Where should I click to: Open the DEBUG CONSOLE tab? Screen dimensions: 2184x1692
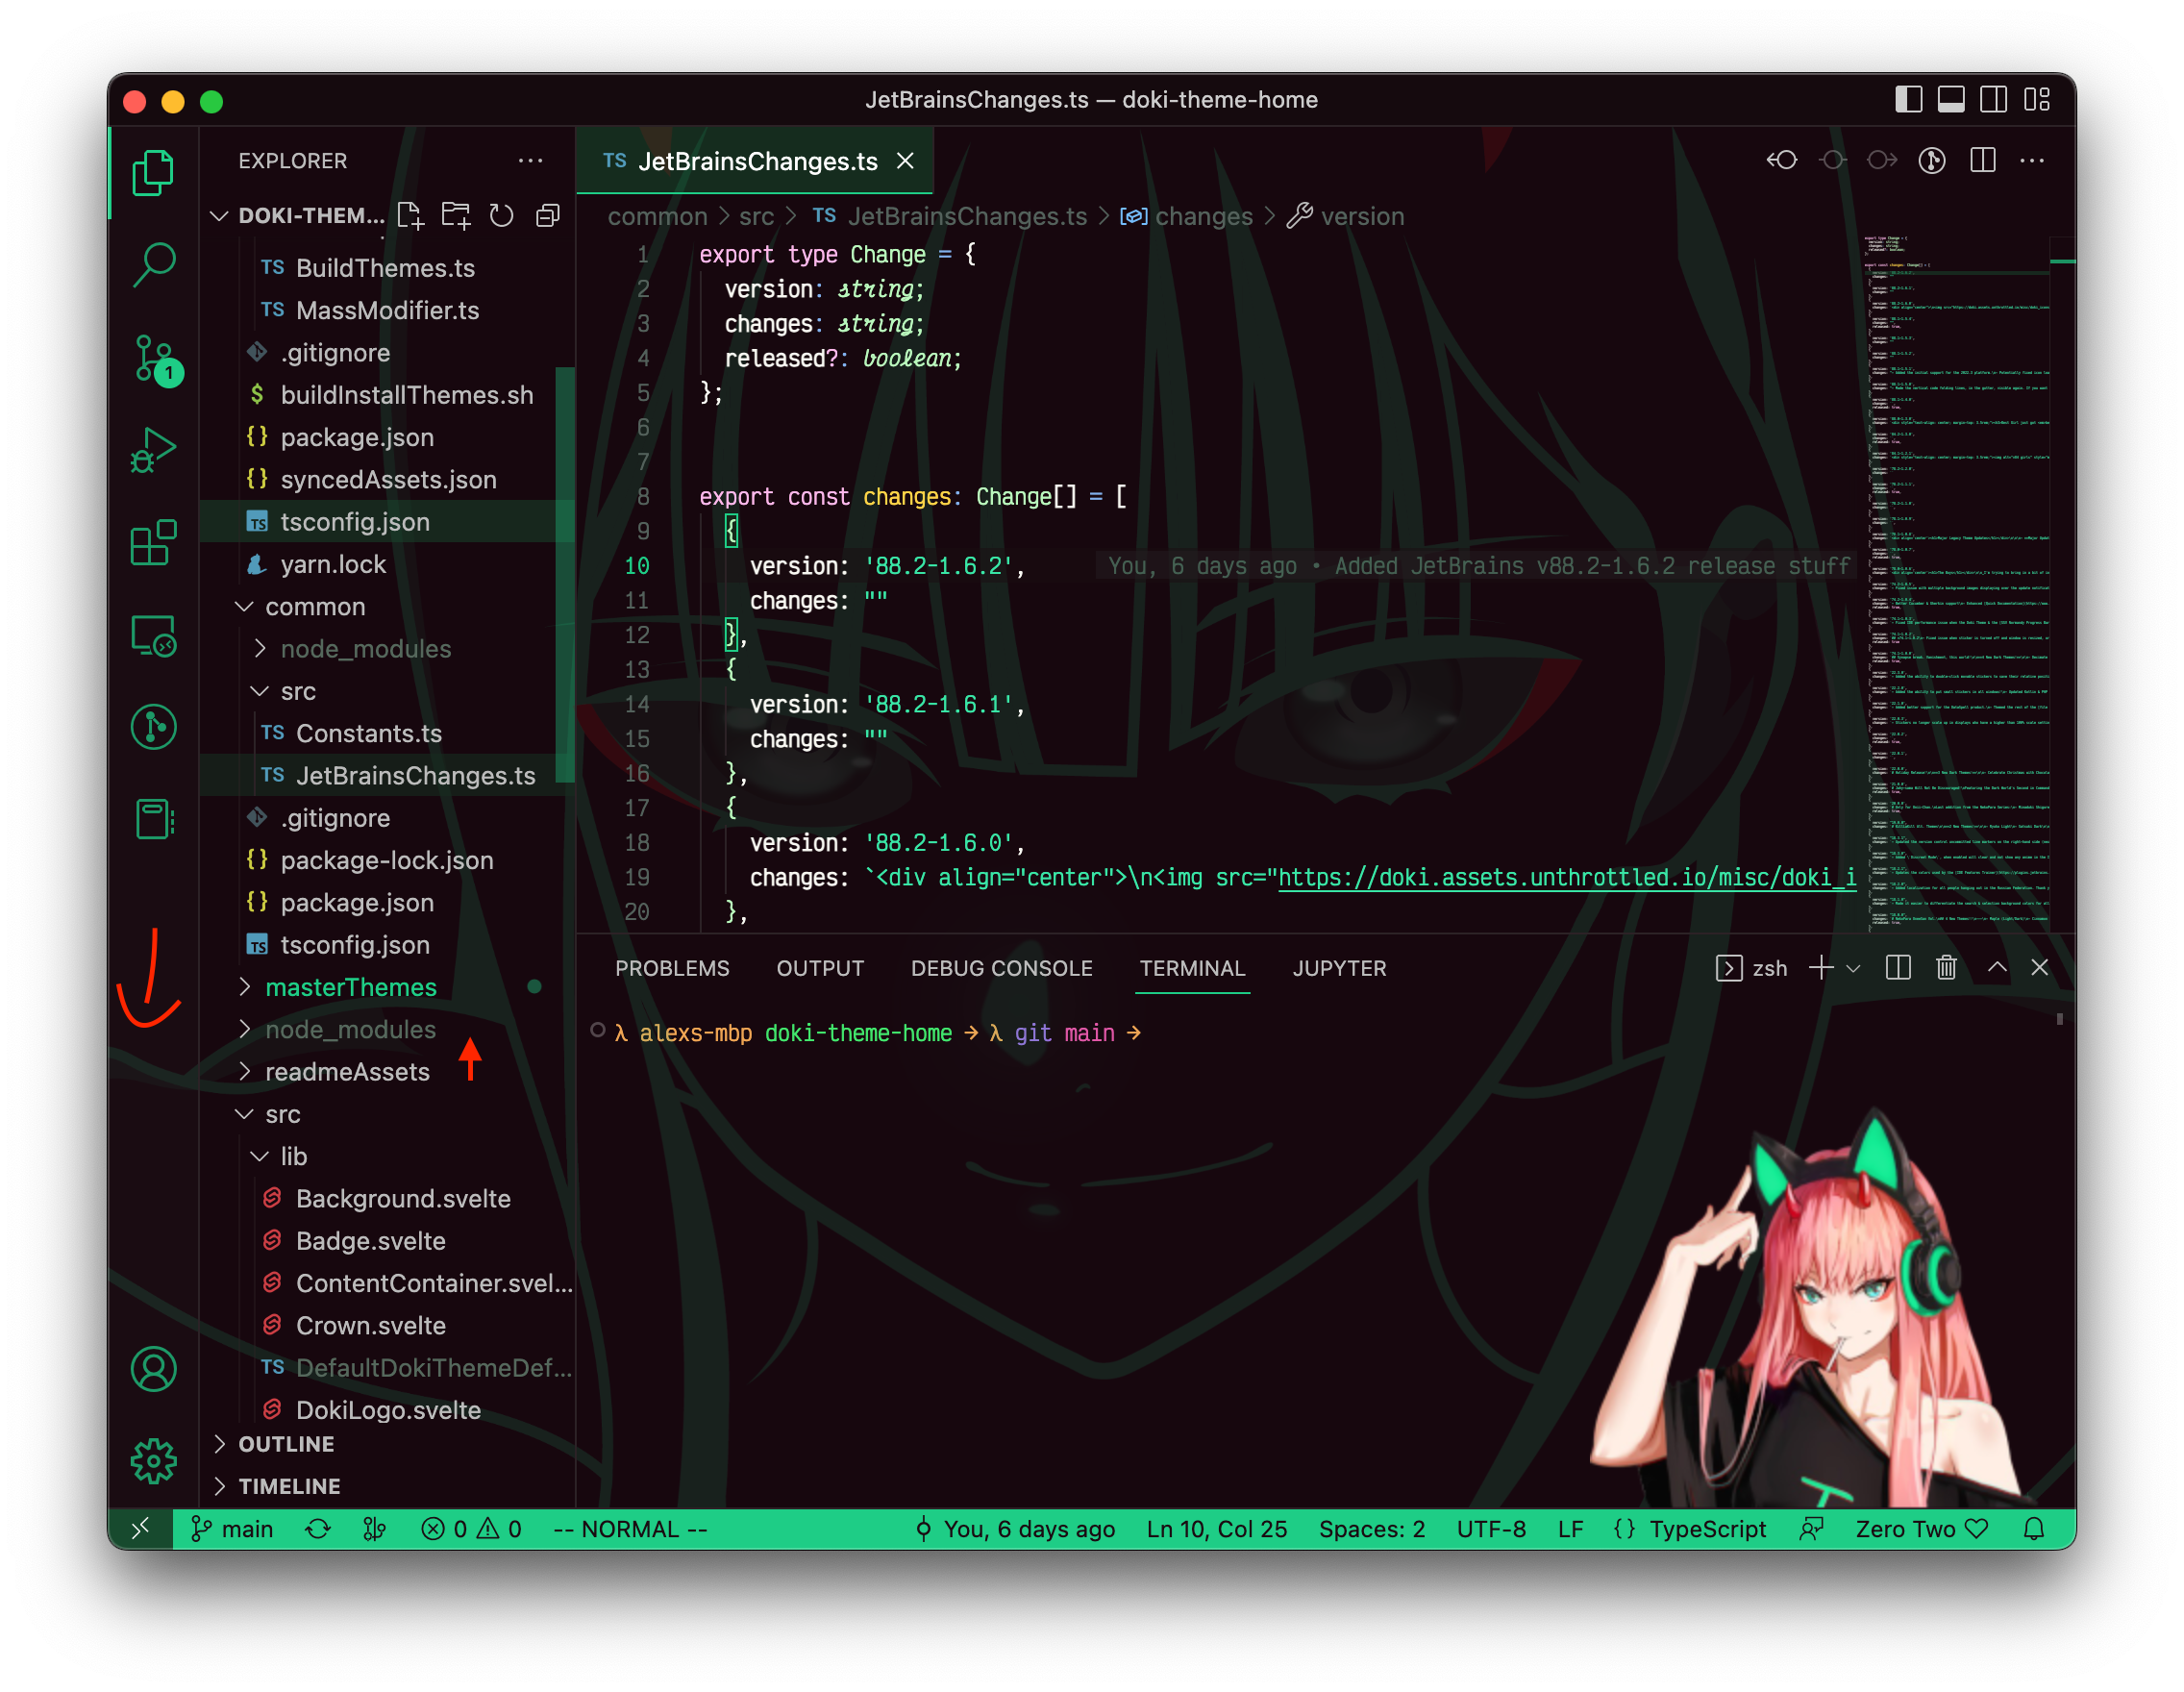pyautogui.click(x=1001, y=968)
